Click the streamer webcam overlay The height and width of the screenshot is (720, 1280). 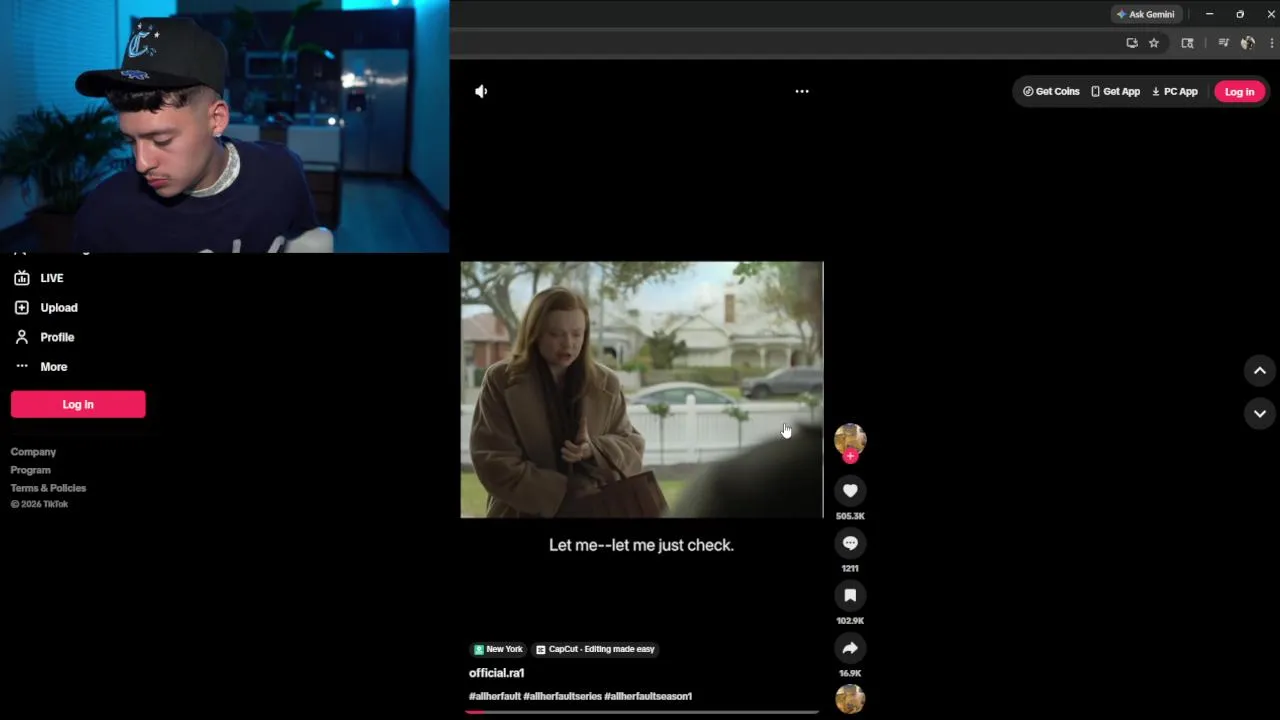click(x=224, y=126)
